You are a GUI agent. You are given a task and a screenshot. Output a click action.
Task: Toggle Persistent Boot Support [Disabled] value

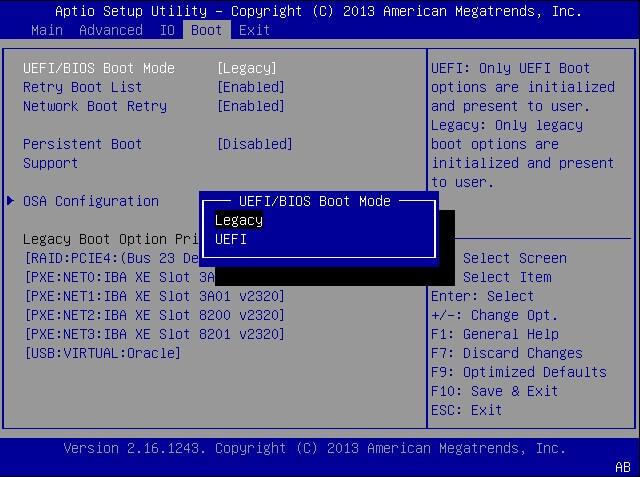(x=255, y=144)
